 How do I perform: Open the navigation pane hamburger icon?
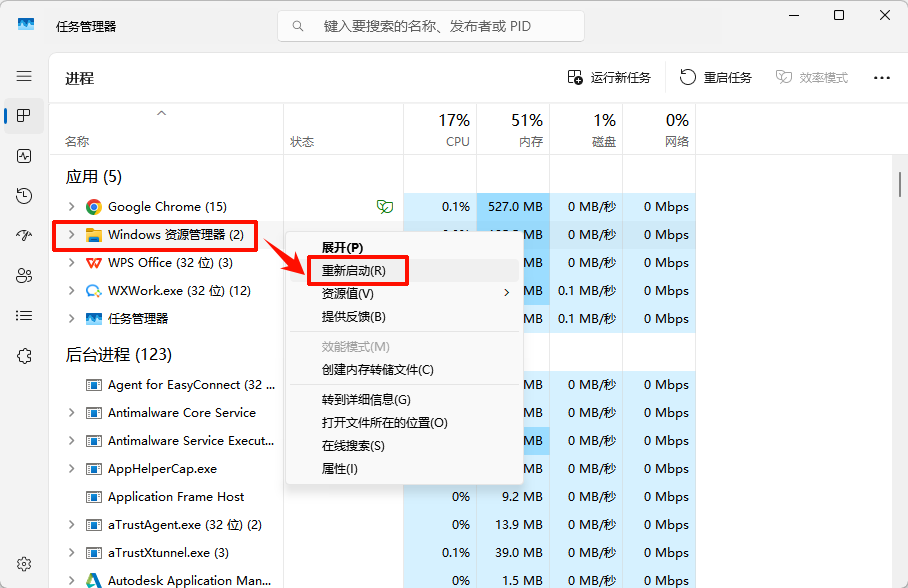click(23, 75)
